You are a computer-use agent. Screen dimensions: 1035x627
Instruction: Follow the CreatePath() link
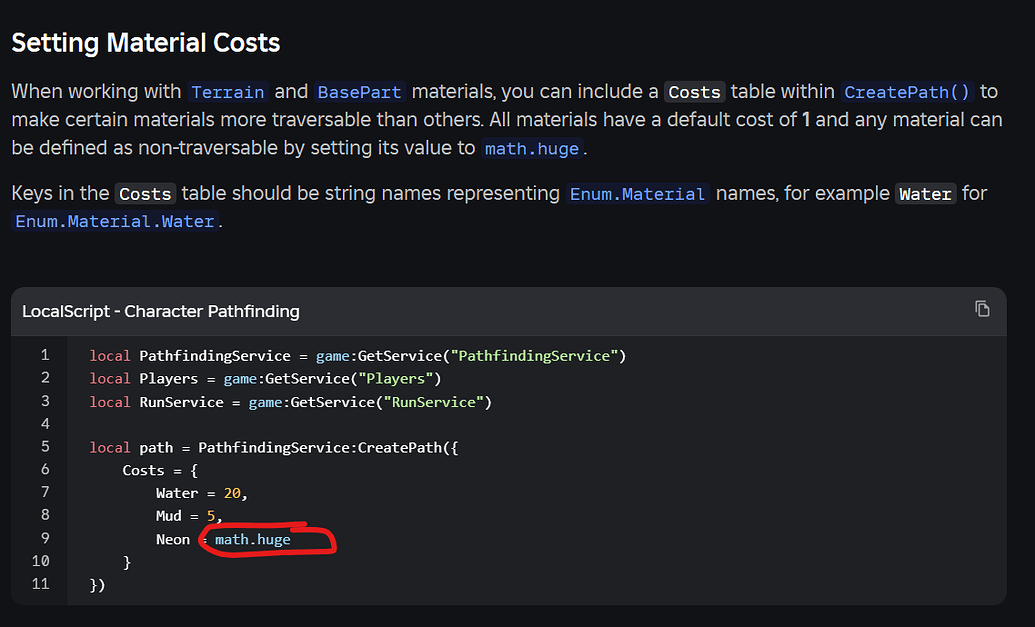(x=907, y=92)
